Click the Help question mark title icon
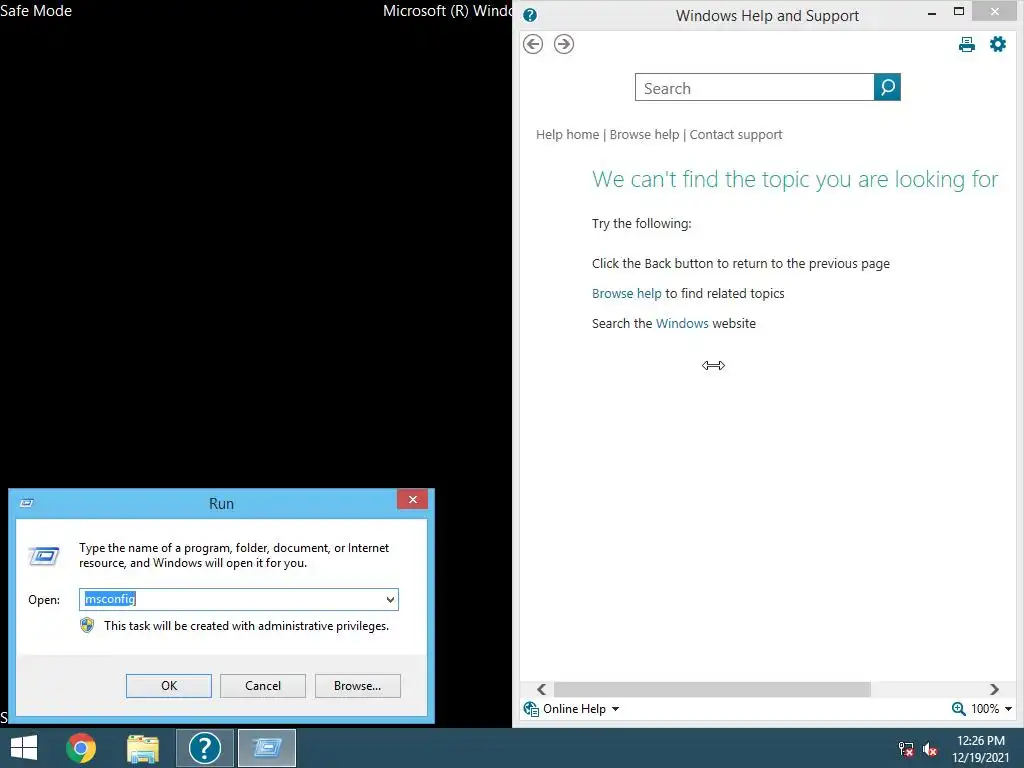1024x768 pixels. [530, 15]
